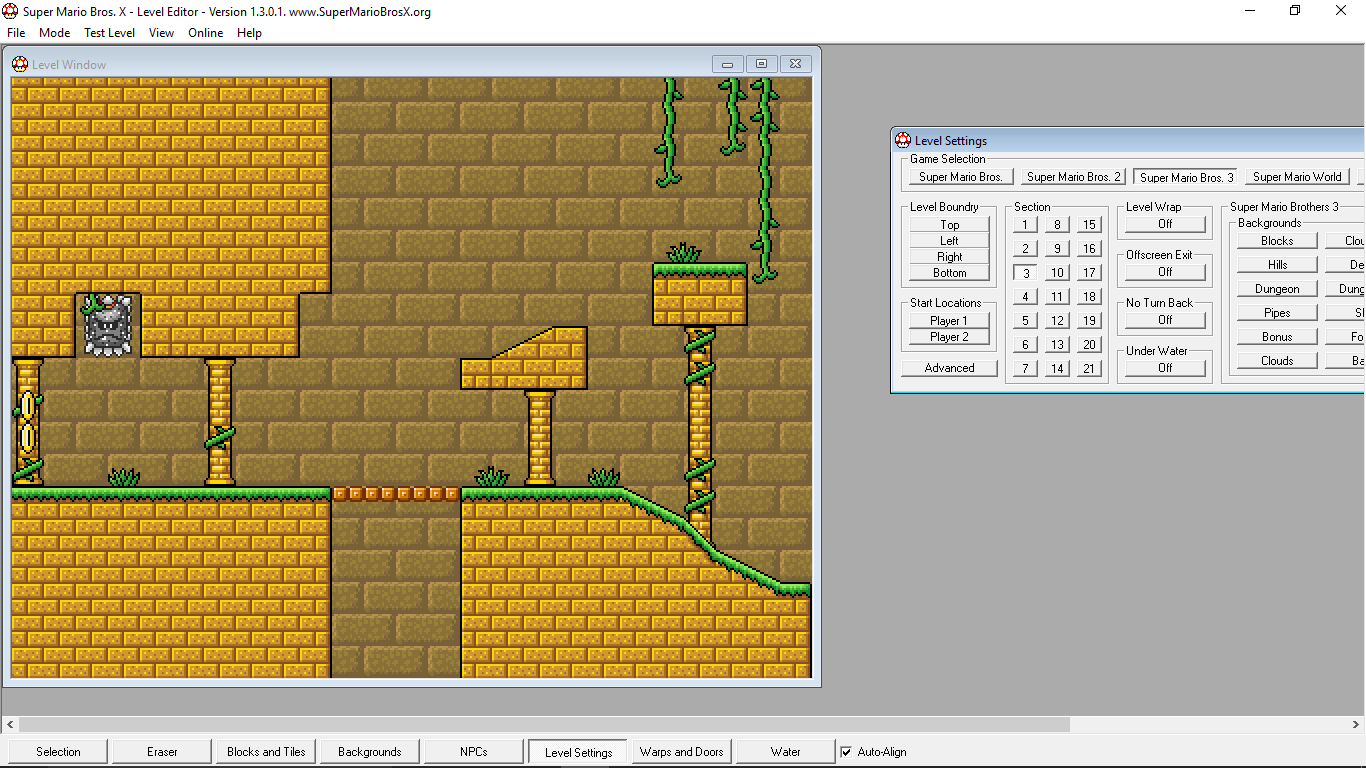Switch to section 3
The image size is (1366, 768).
(1025, 273)
